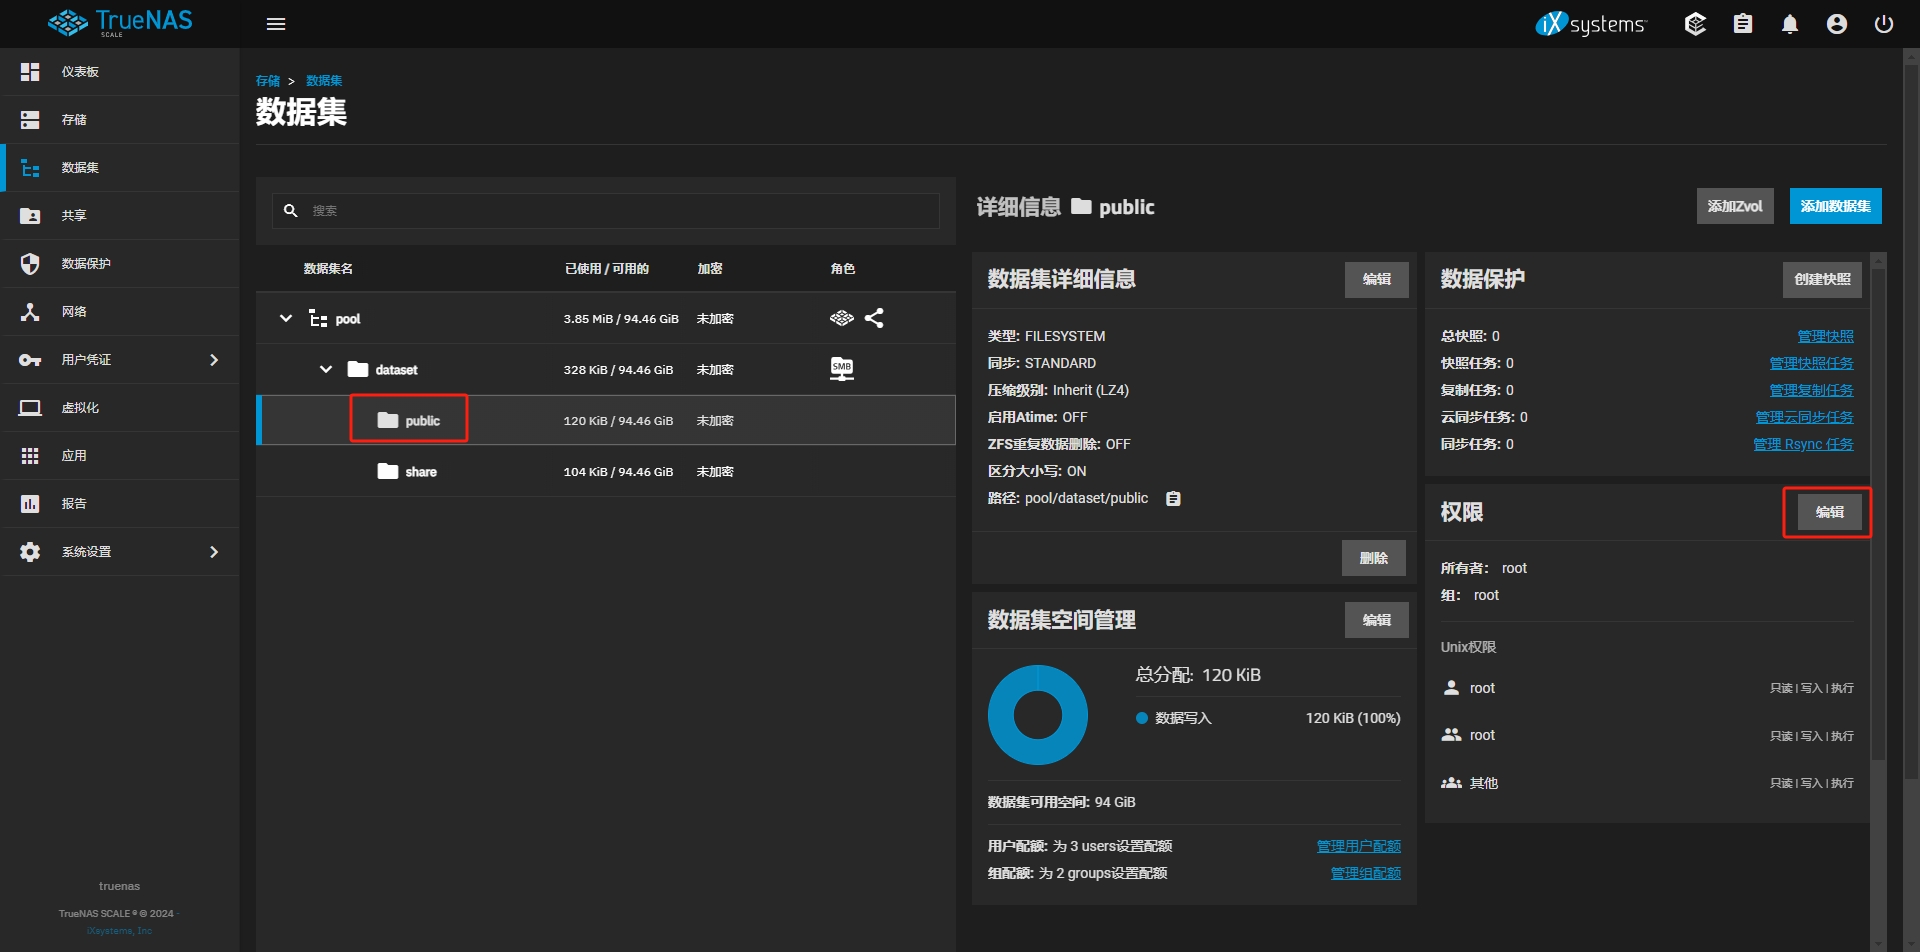1920x952 pixels.
Task: Copy dataset path with clipboard icon
Action: [x=1174, y=499]
